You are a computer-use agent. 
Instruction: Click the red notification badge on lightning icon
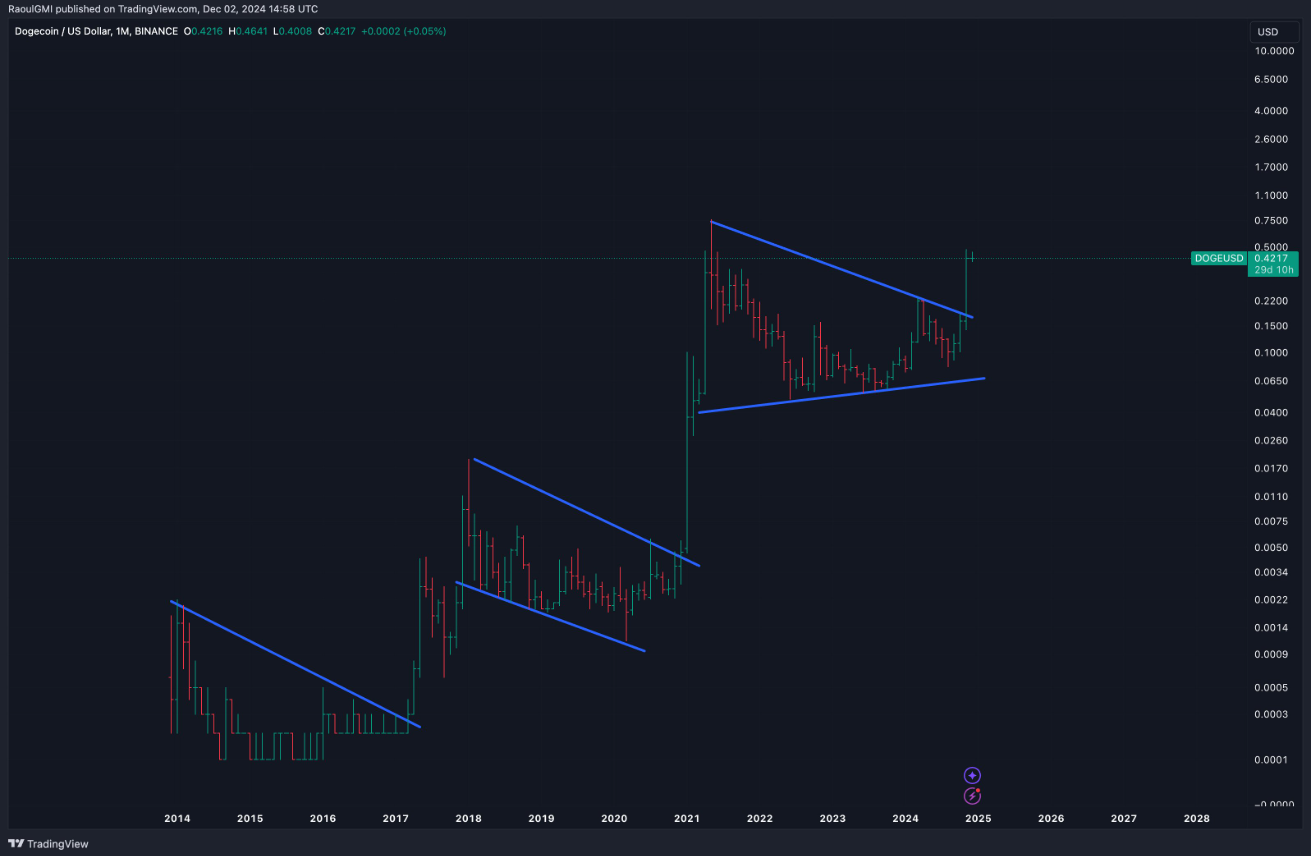pyautogui.click(x=978, y=790)
